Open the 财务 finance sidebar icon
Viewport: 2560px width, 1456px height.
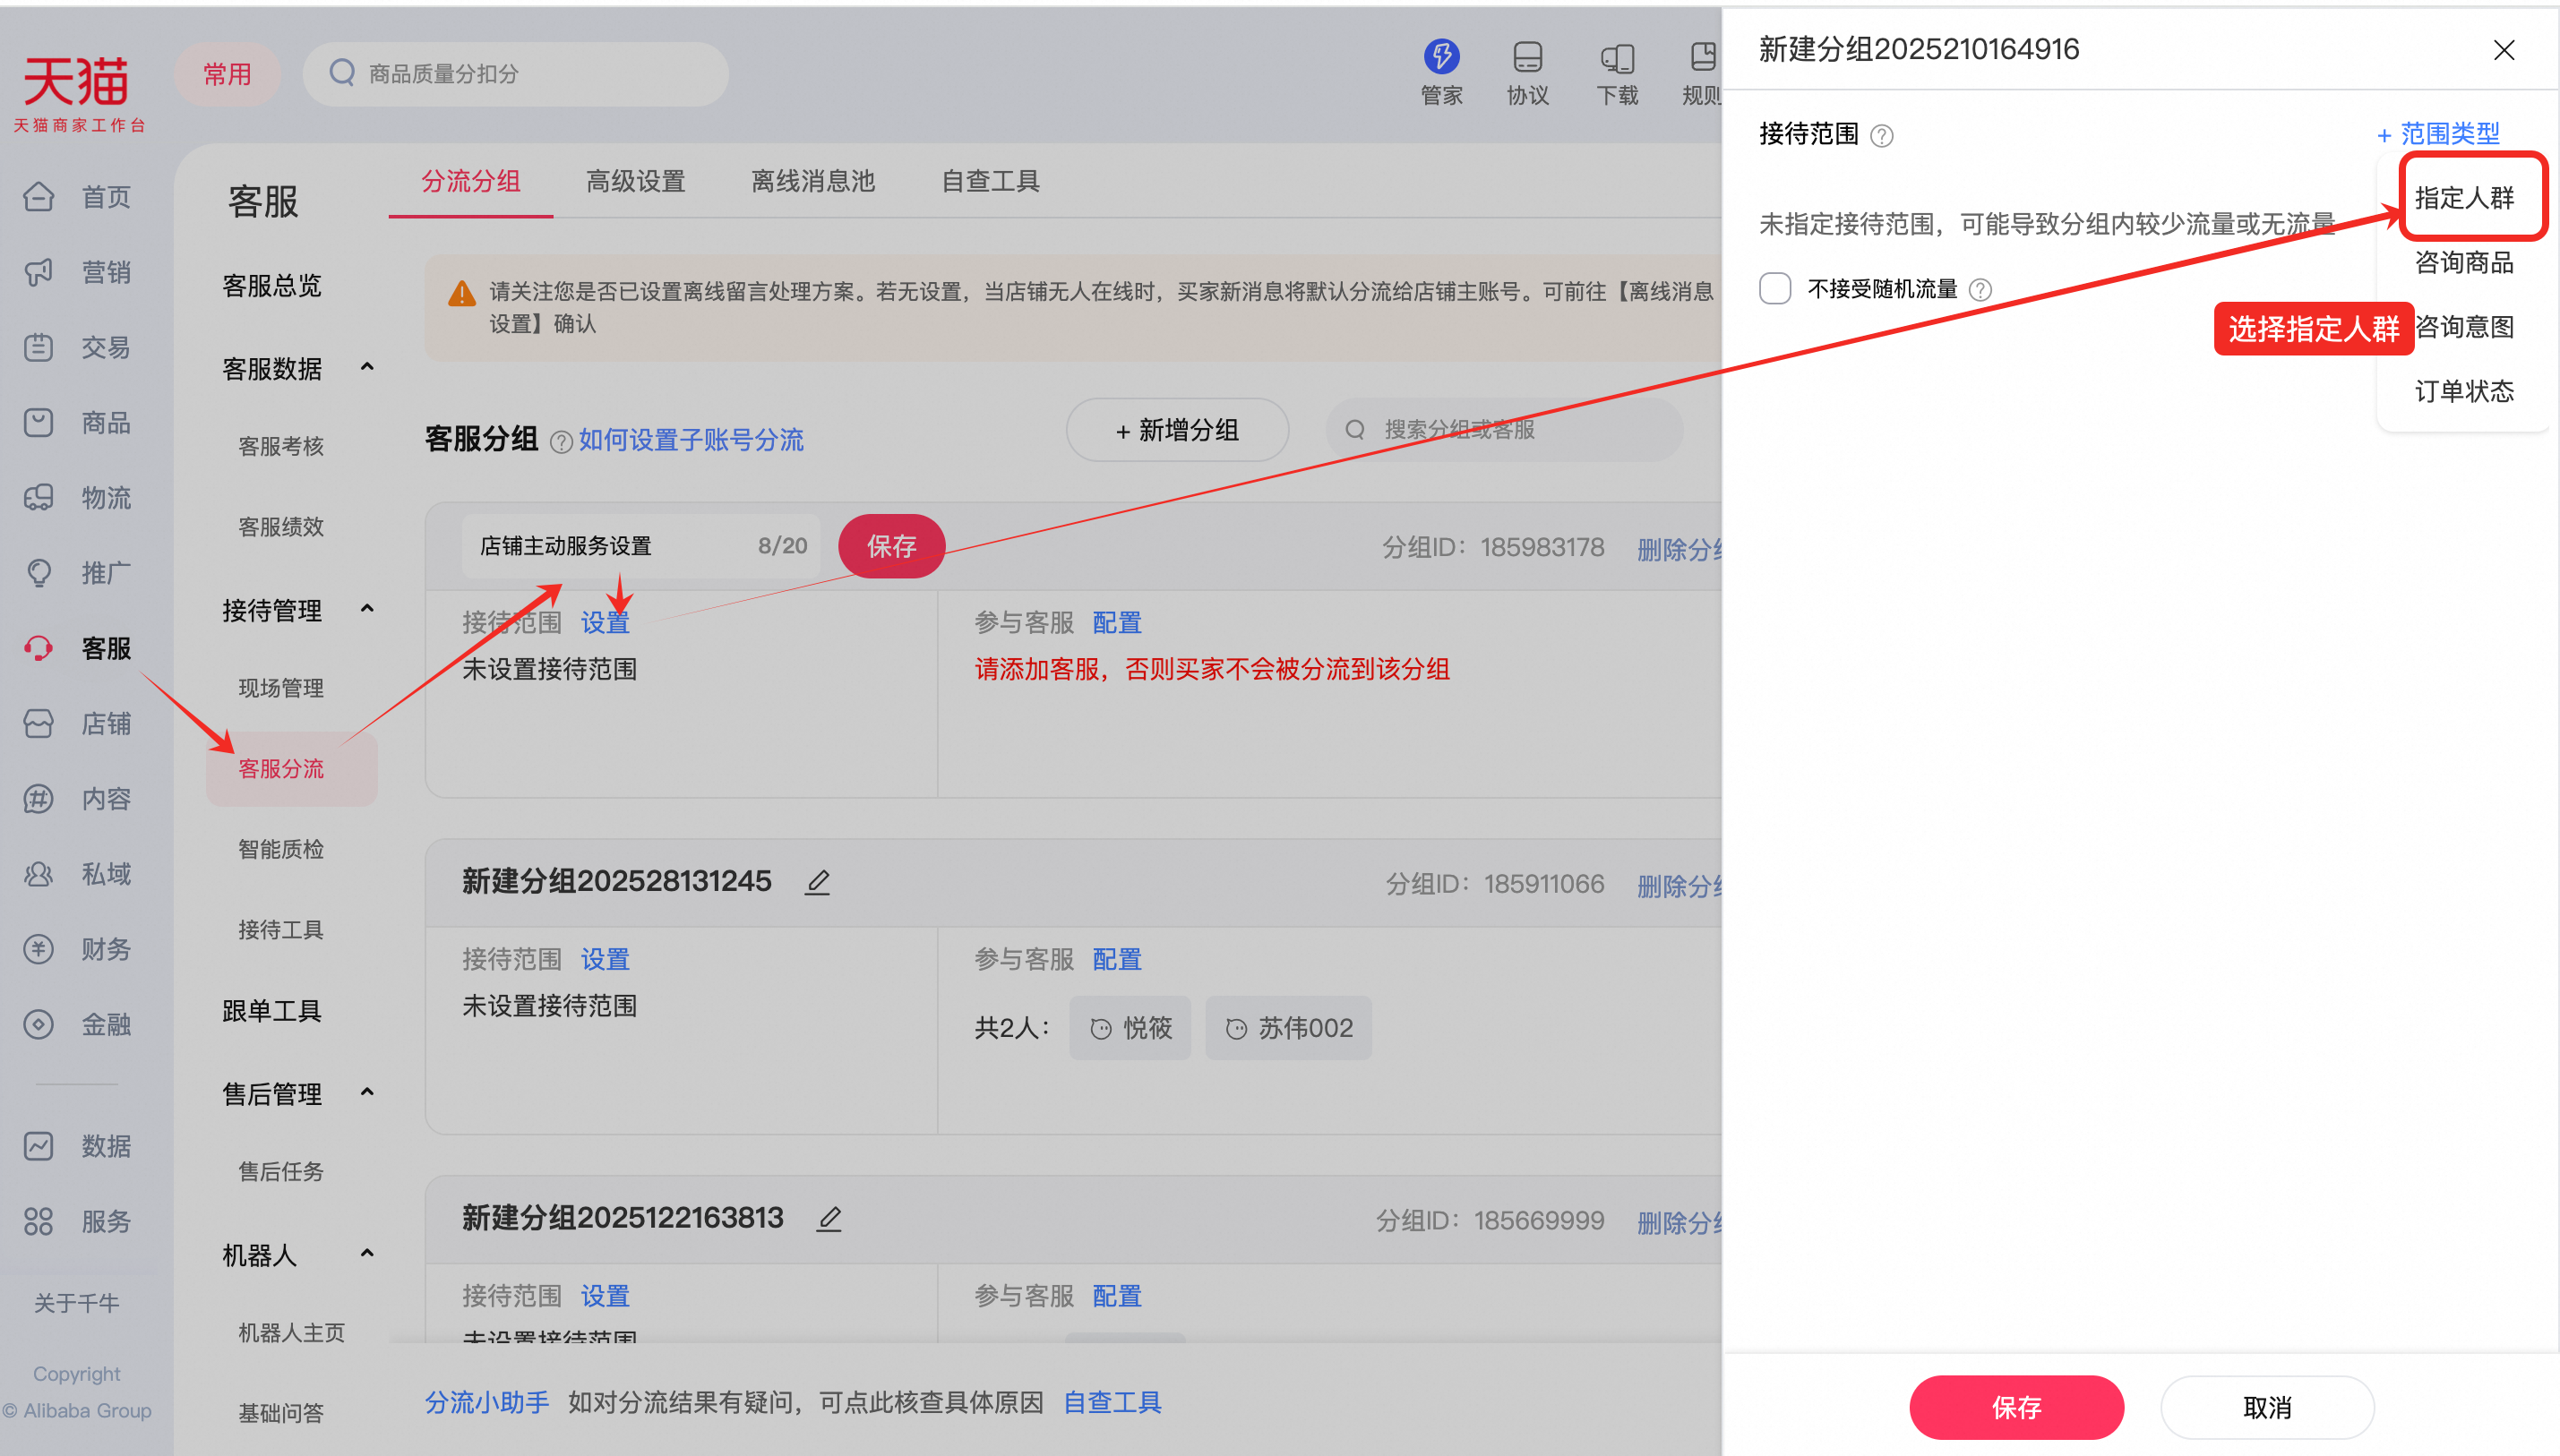click(38, 949)
